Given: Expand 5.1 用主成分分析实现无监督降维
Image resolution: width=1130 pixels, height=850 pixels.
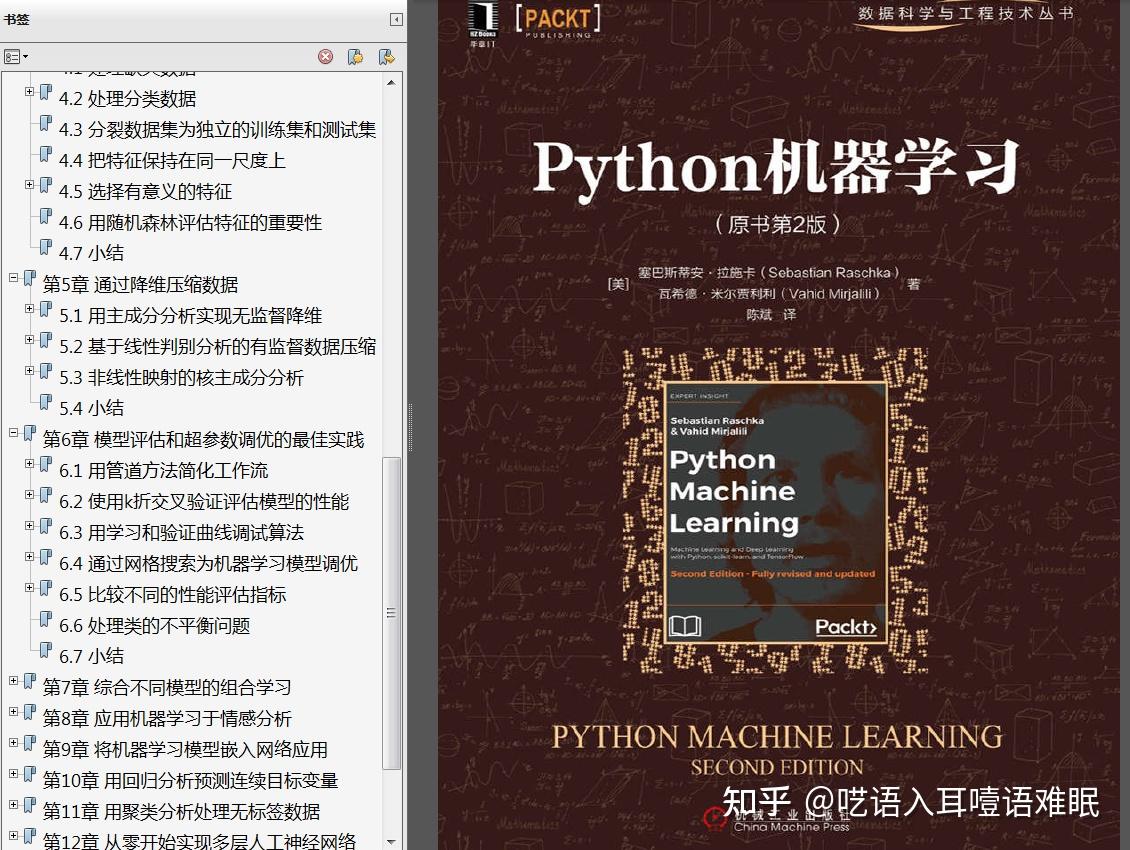Looking at the screenshot, I should (x=29, y=309).
